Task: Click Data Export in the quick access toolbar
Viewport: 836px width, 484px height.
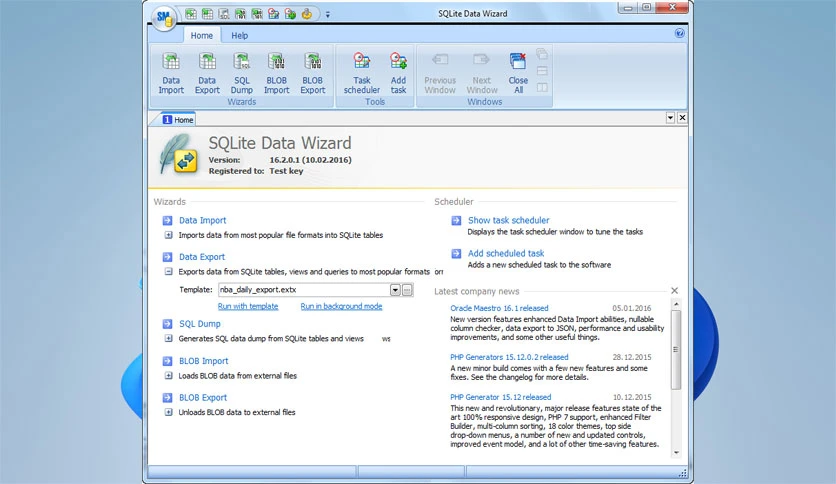Action: pyautogui.click(x=207, y=14)
